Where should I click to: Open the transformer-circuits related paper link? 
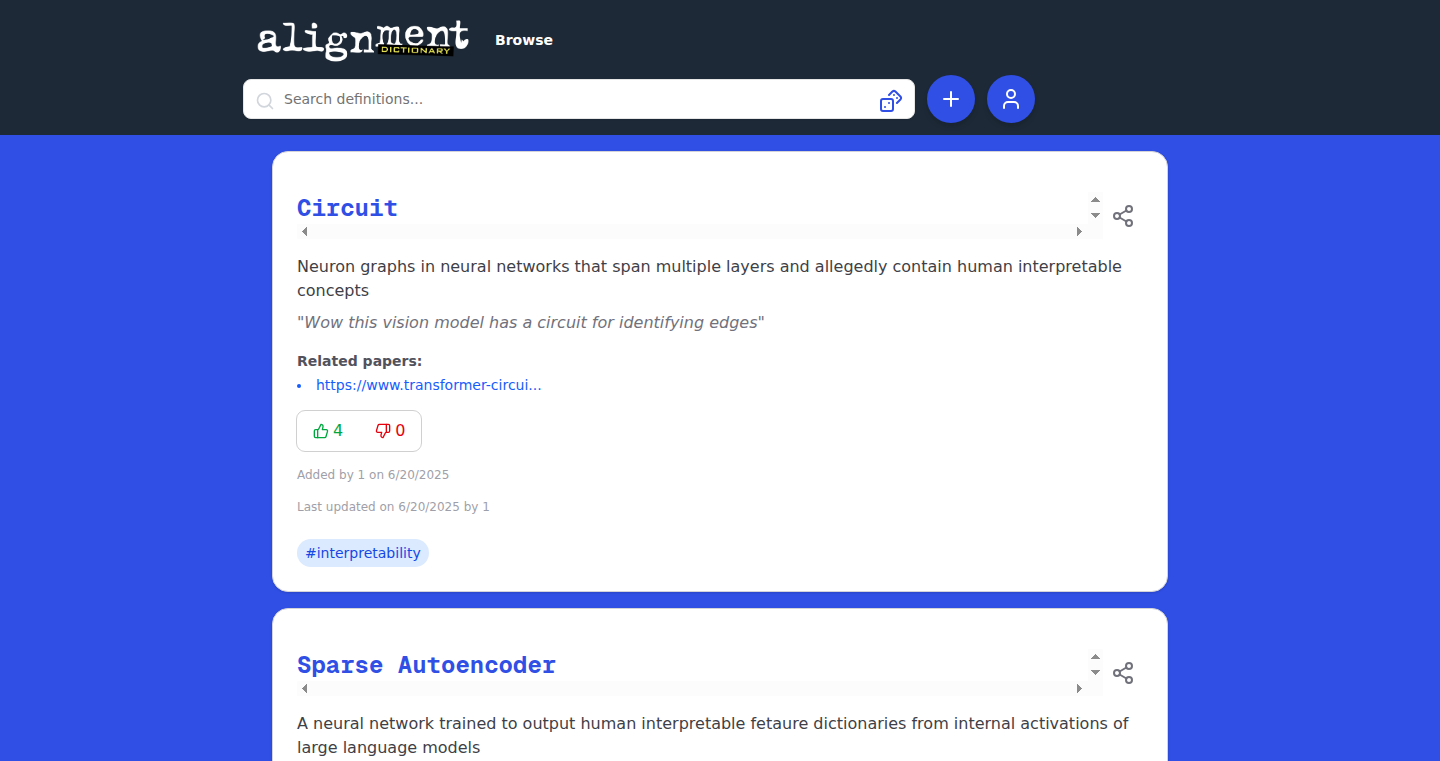pos(429,385)
